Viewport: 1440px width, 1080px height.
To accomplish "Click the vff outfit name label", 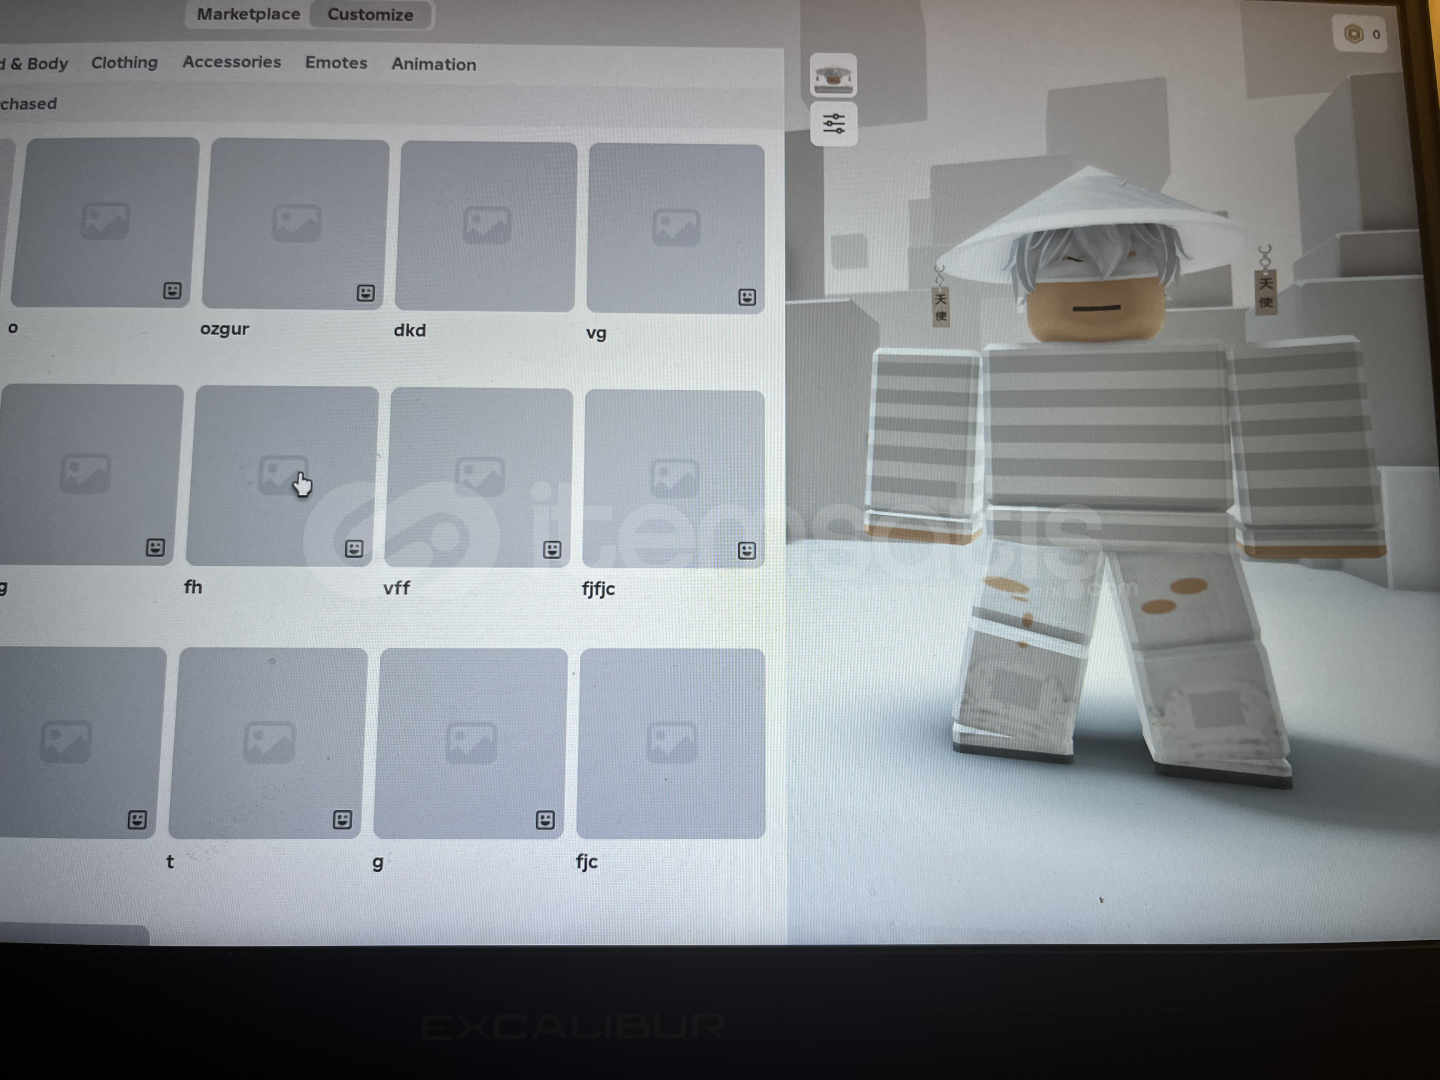I will pyautogui.click(x=396, y=588).
